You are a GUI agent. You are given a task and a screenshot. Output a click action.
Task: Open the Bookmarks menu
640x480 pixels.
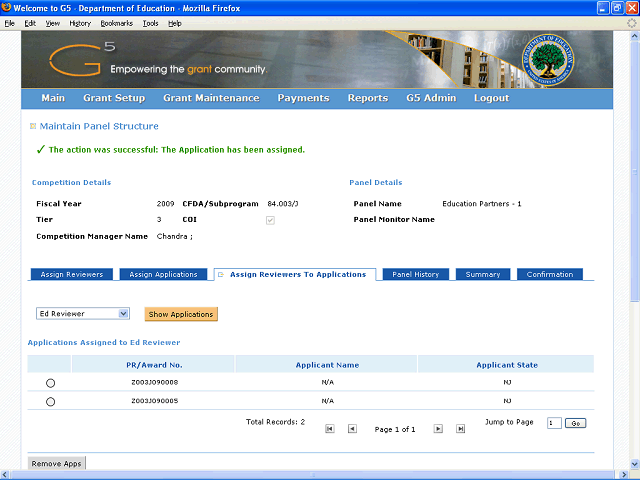click(117, 23)
